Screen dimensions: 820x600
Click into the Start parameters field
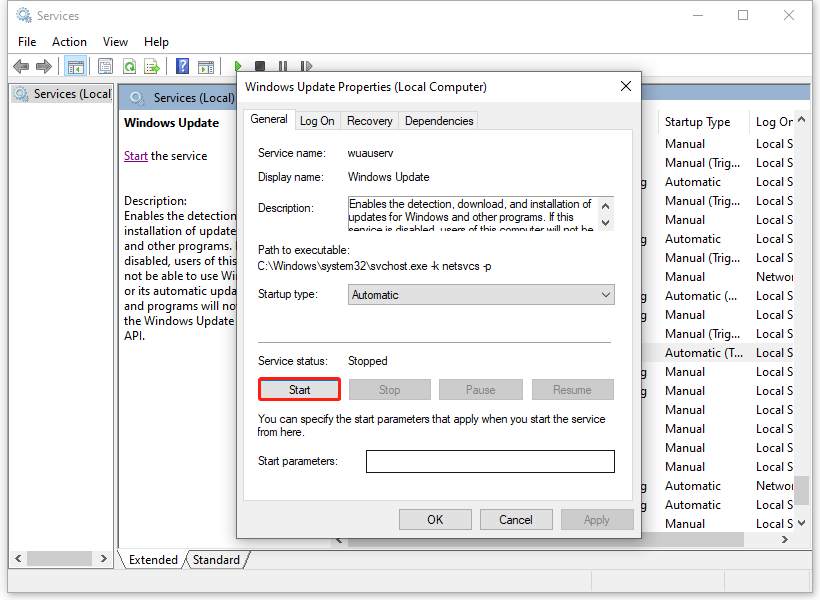pyautogui.click(x=490, y=461)
